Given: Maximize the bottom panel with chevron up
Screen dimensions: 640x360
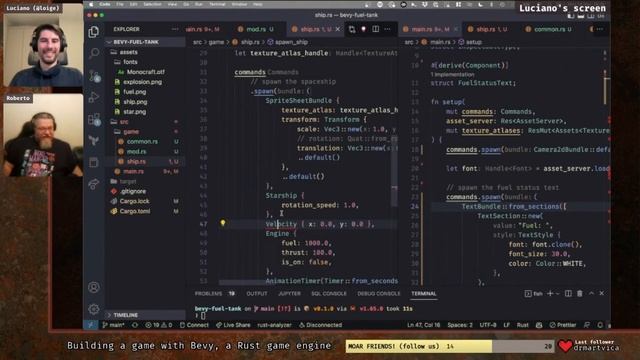Looking at the screenshot, I should click(x=591, y=293).
